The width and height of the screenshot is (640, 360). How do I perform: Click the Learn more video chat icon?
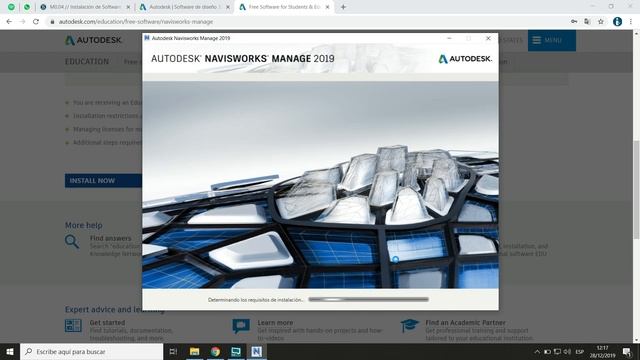pyautogui.click(x=241, y=326)
